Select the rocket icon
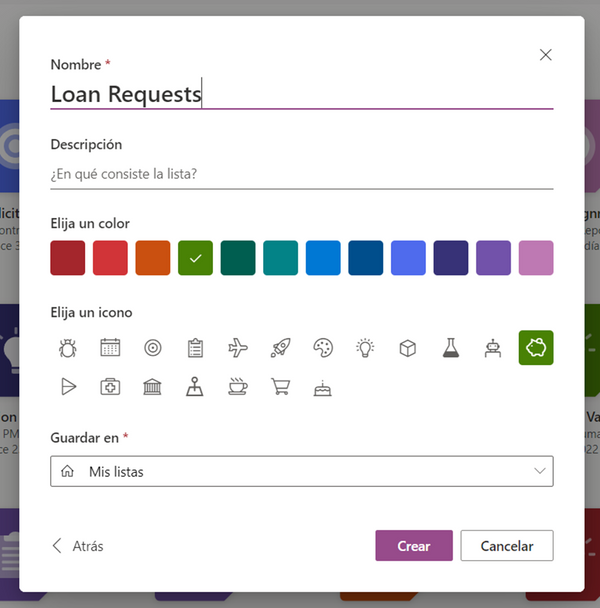Viewport: 600px width, 608px height. (280, 348)
